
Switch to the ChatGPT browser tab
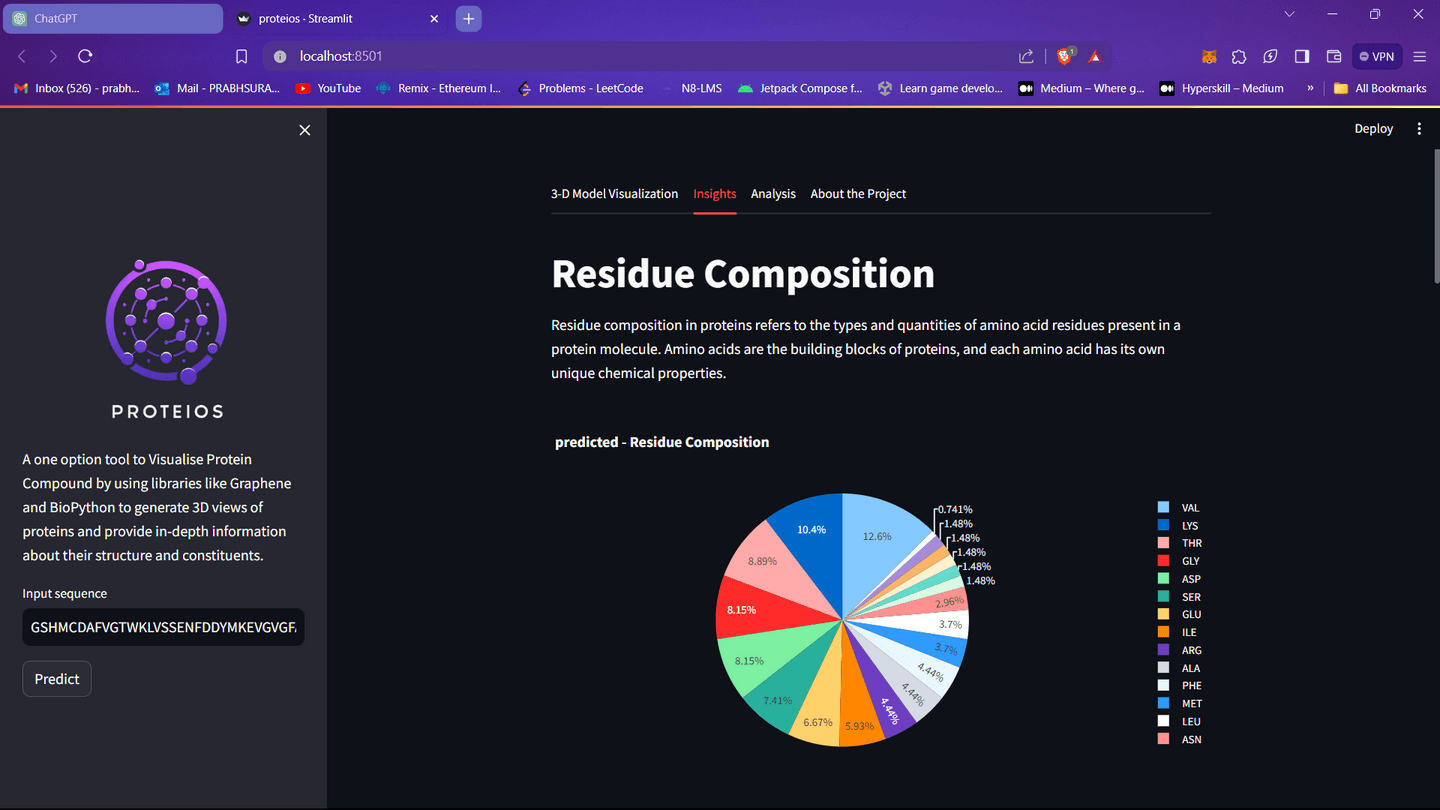pyautogui.click(x=112, y=18)
